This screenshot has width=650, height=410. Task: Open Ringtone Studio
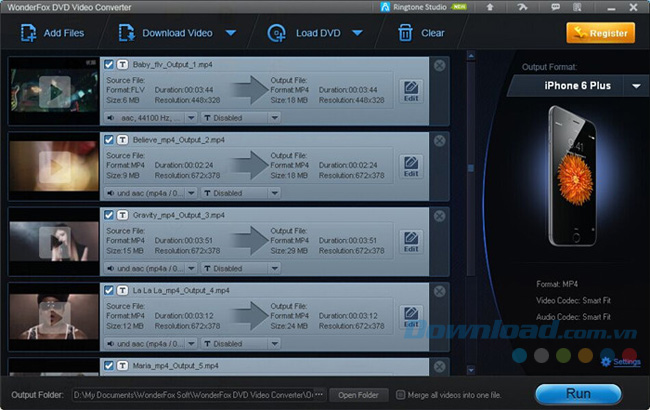coord(424,7)
